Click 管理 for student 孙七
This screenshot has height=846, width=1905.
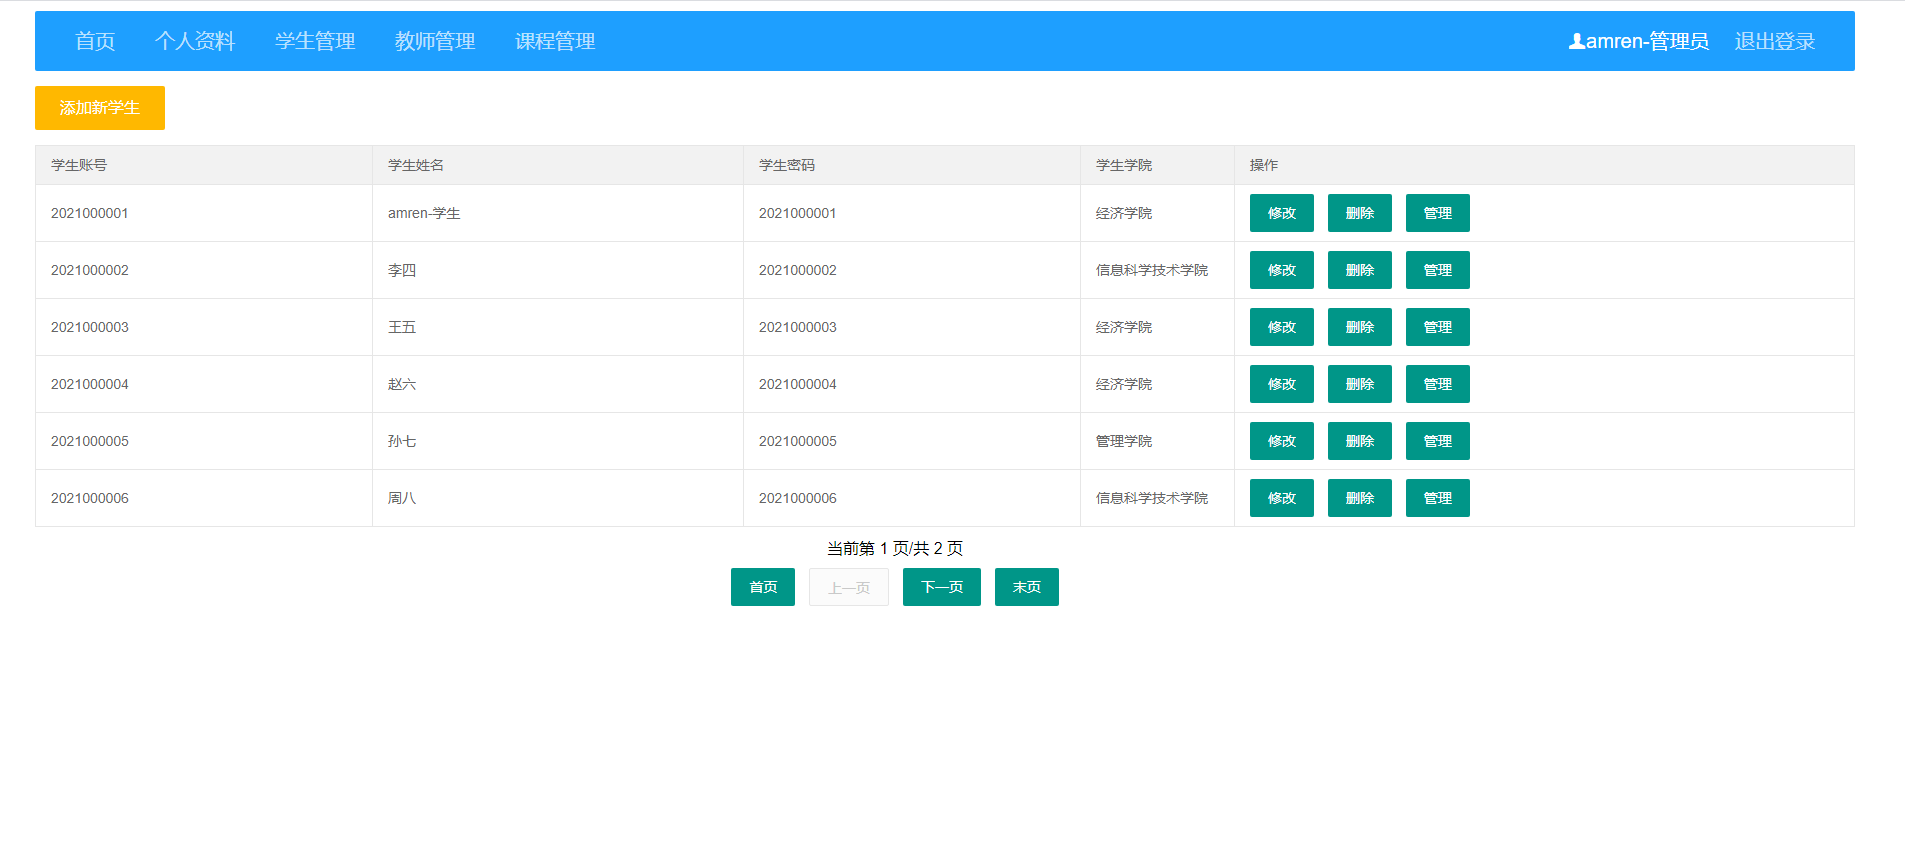pyautogui.click(x=1438, y=441)
